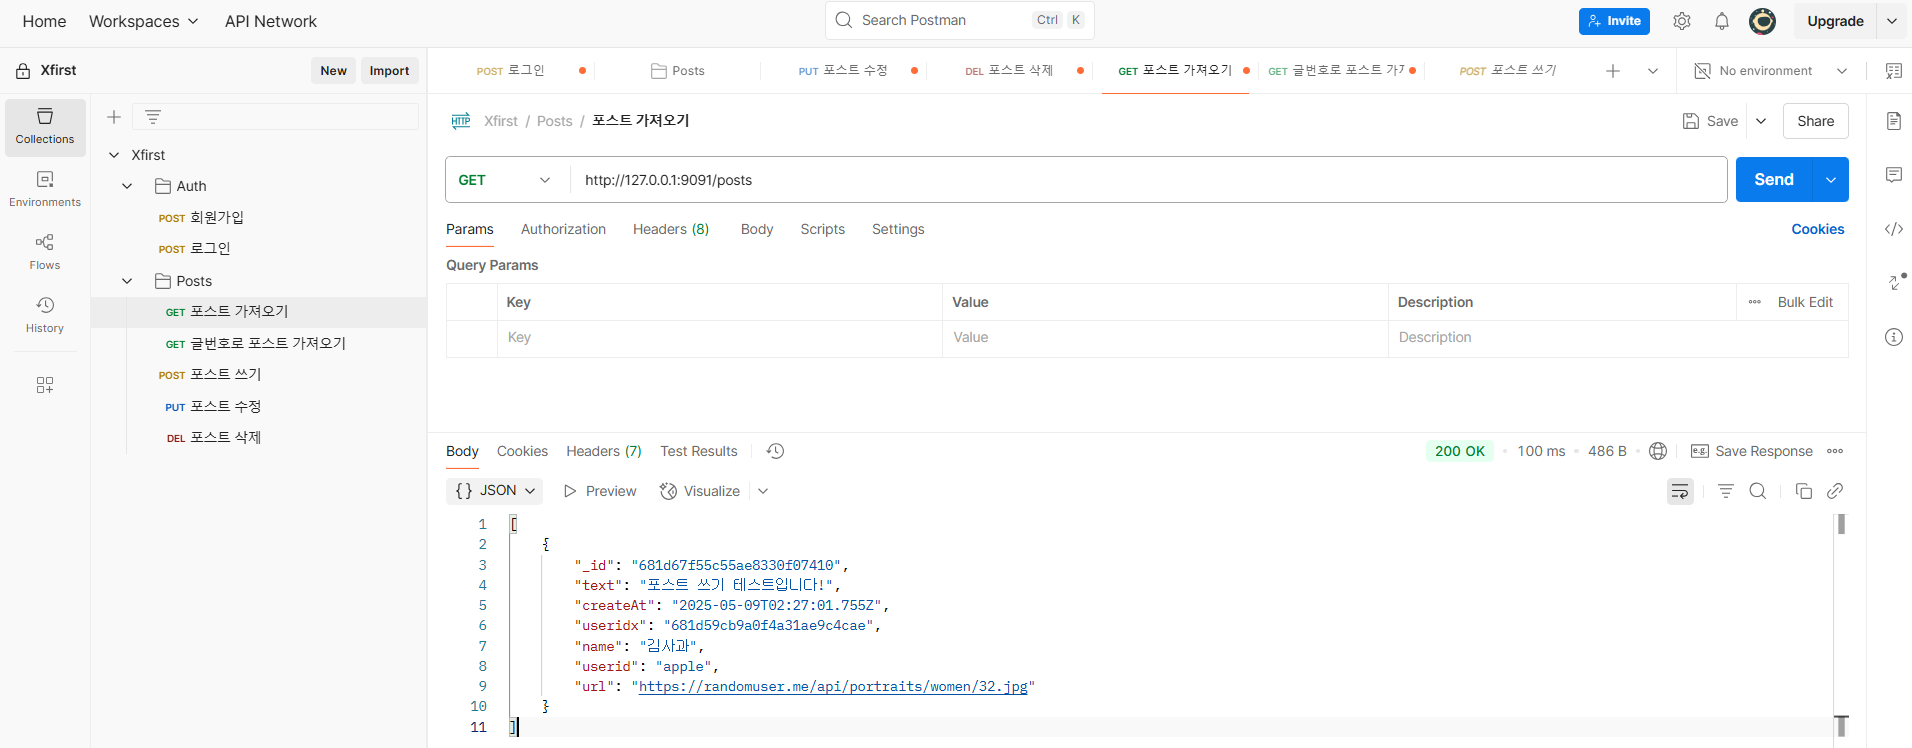The width and height of the screenshot is (1912, 748).
Task: Click the filter response icon
Action: (x=1726, y=491)
